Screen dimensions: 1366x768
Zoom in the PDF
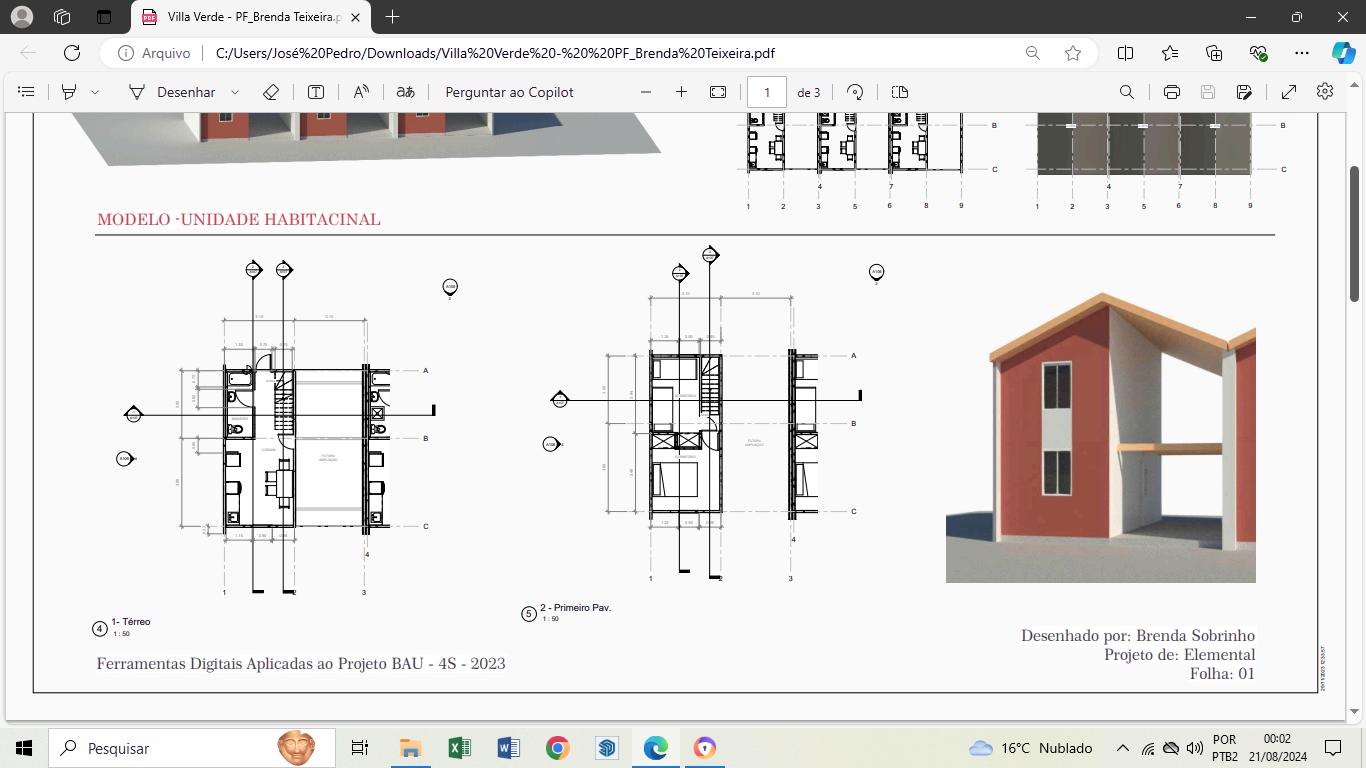point(681,92)
